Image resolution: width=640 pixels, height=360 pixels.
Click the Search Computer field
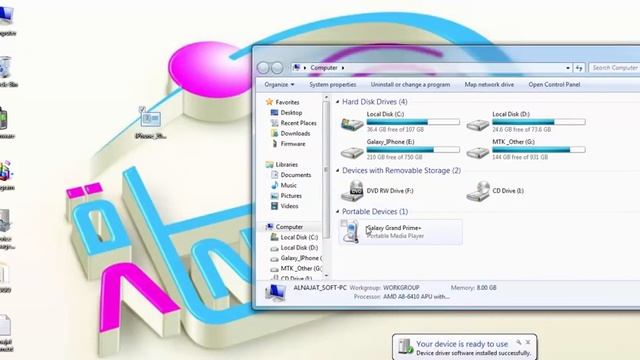pos(615,68)
